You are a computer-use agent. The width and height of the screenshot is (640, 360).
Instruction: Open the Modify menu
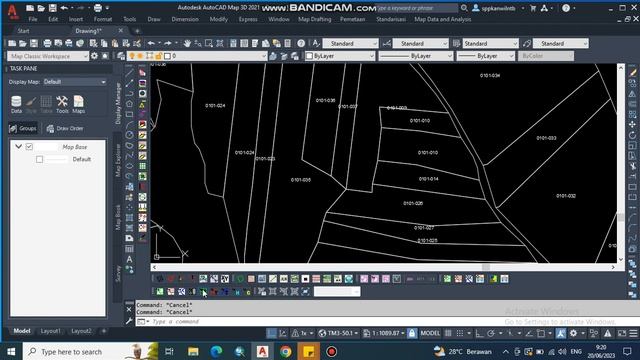coord(219,19)
